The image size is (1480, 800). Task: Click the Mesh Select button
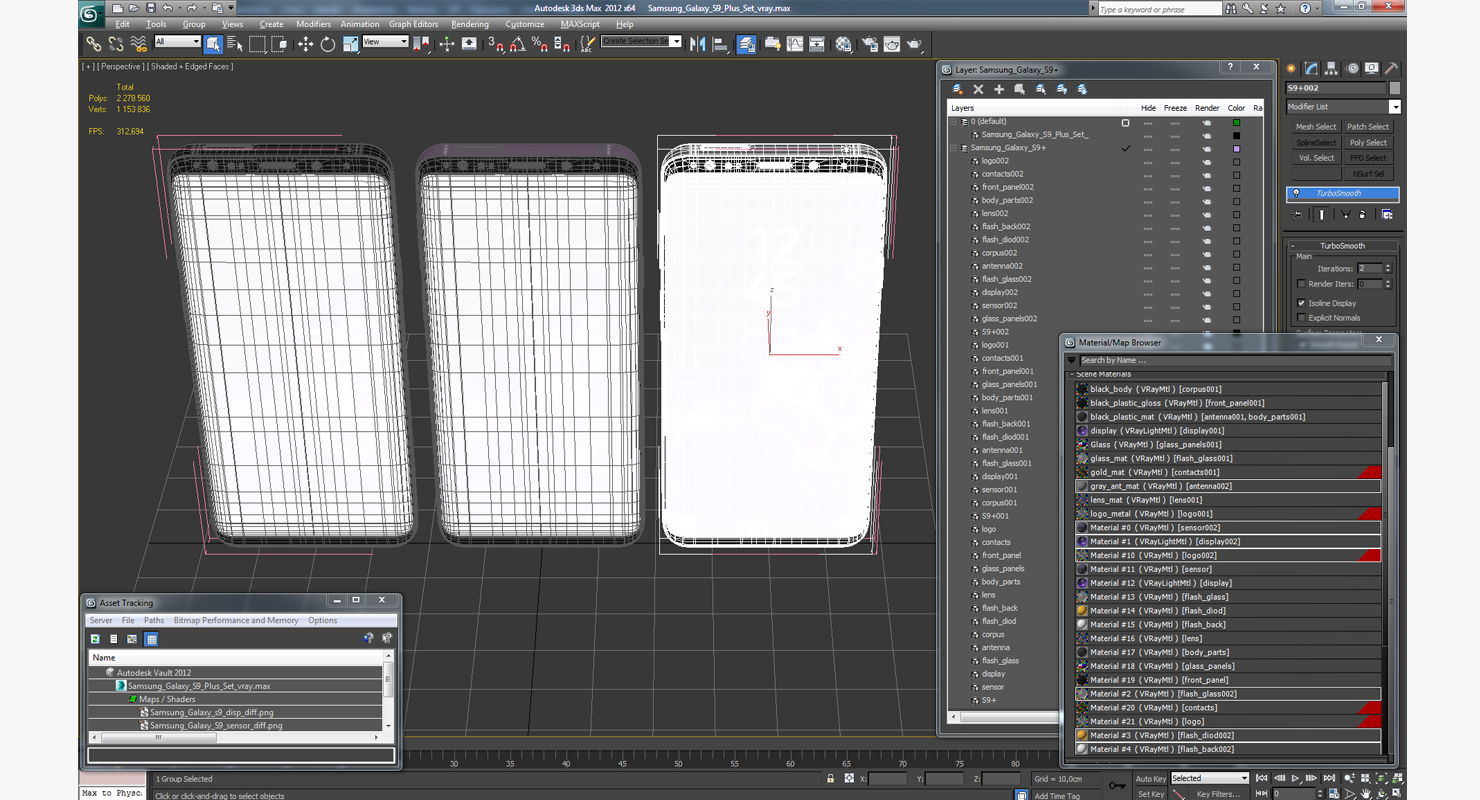1315,127
